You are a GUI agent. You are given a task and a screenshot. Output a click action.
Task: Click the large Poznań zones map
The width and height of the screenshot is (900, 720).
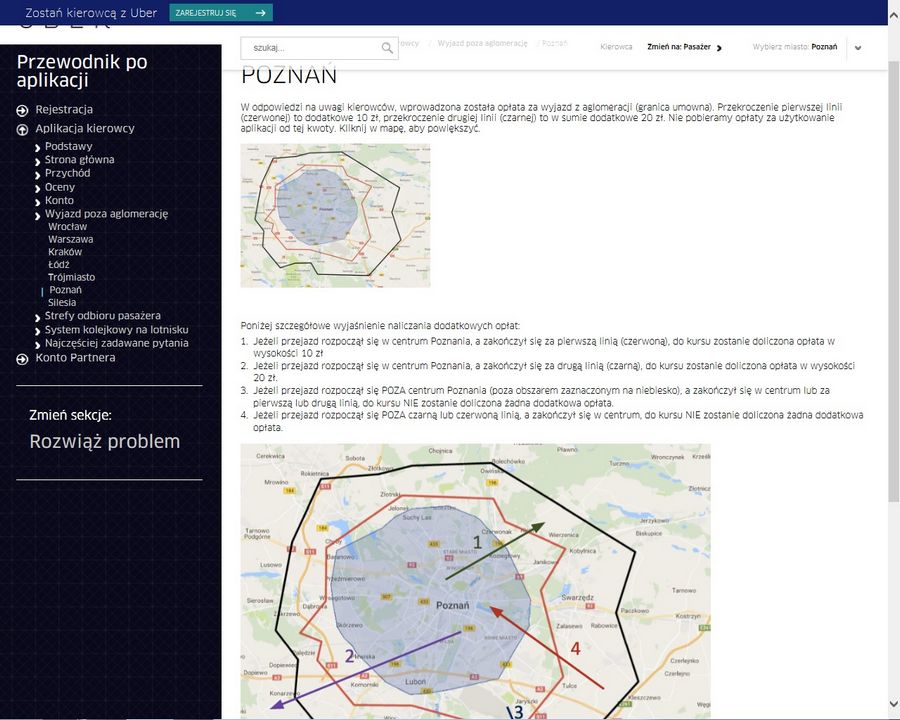[x=475, y=581]
